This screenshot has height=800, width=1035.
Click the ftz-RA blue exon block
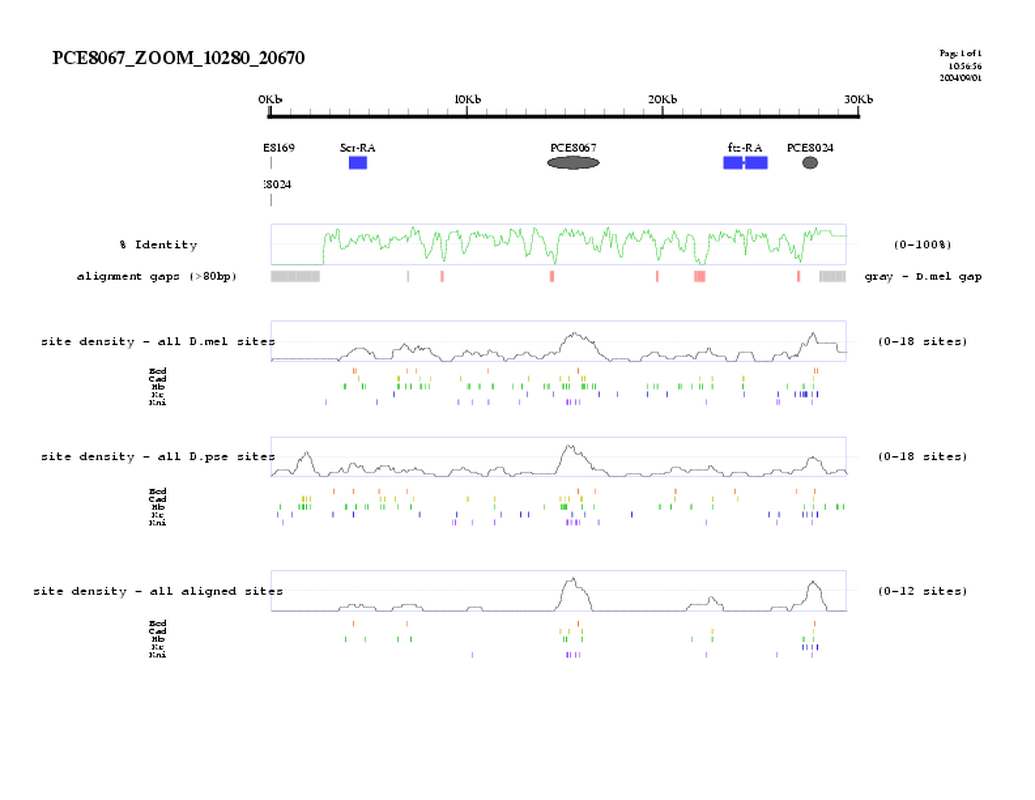(745, 163)
